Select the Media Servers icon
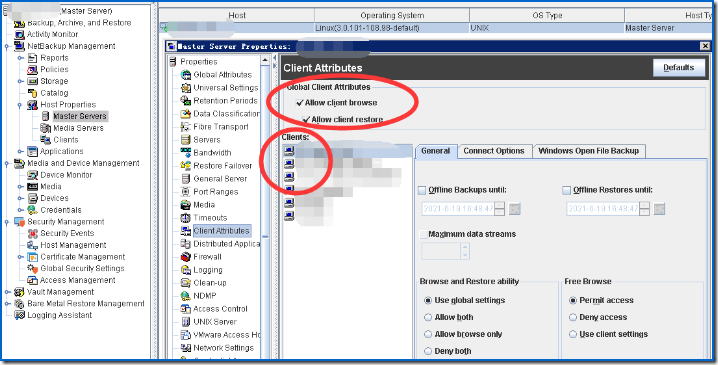The image size is (718, 365). 45,128
